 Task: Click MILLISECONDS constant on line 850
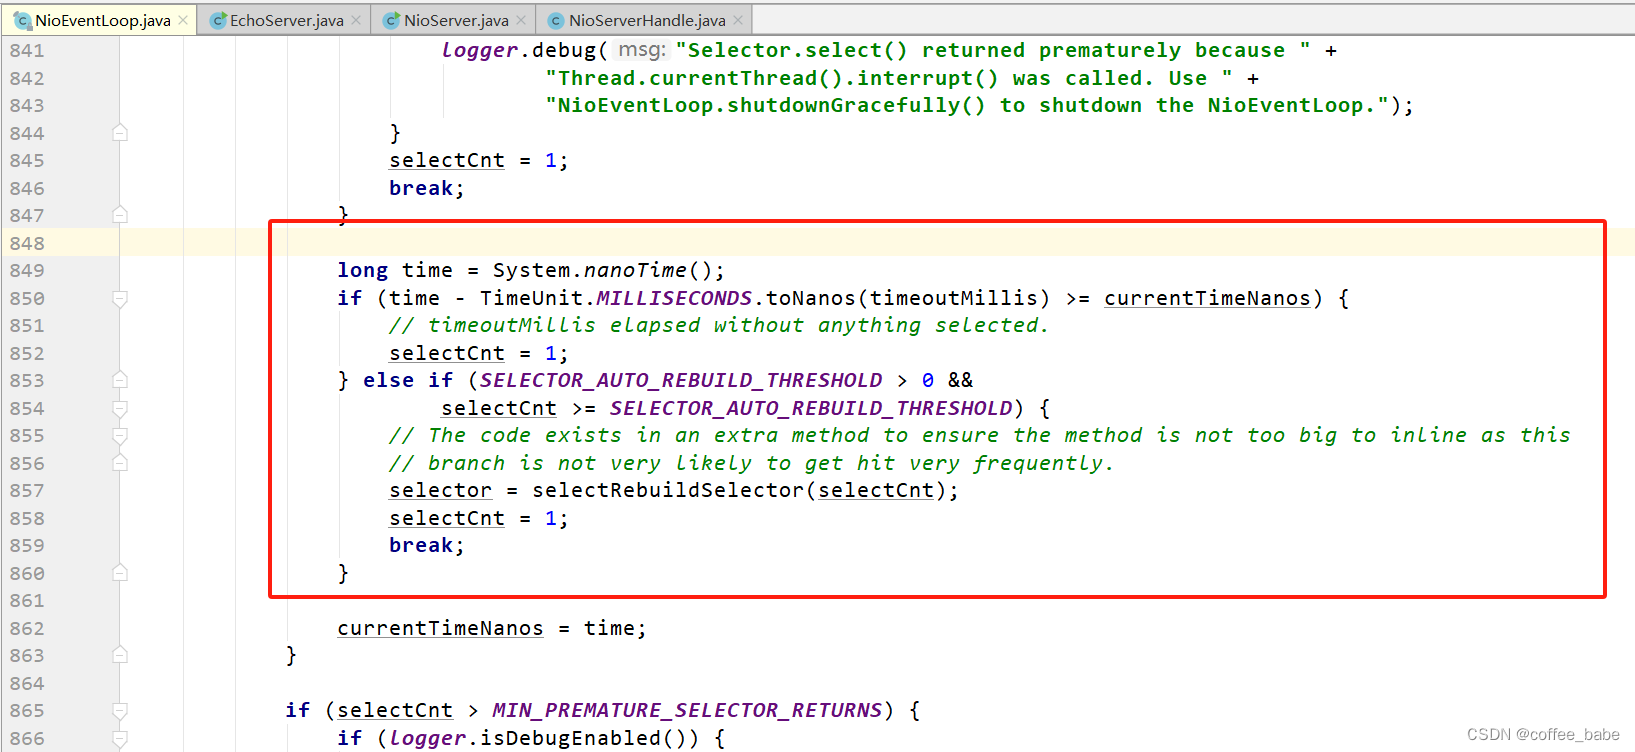click(674, 298)
